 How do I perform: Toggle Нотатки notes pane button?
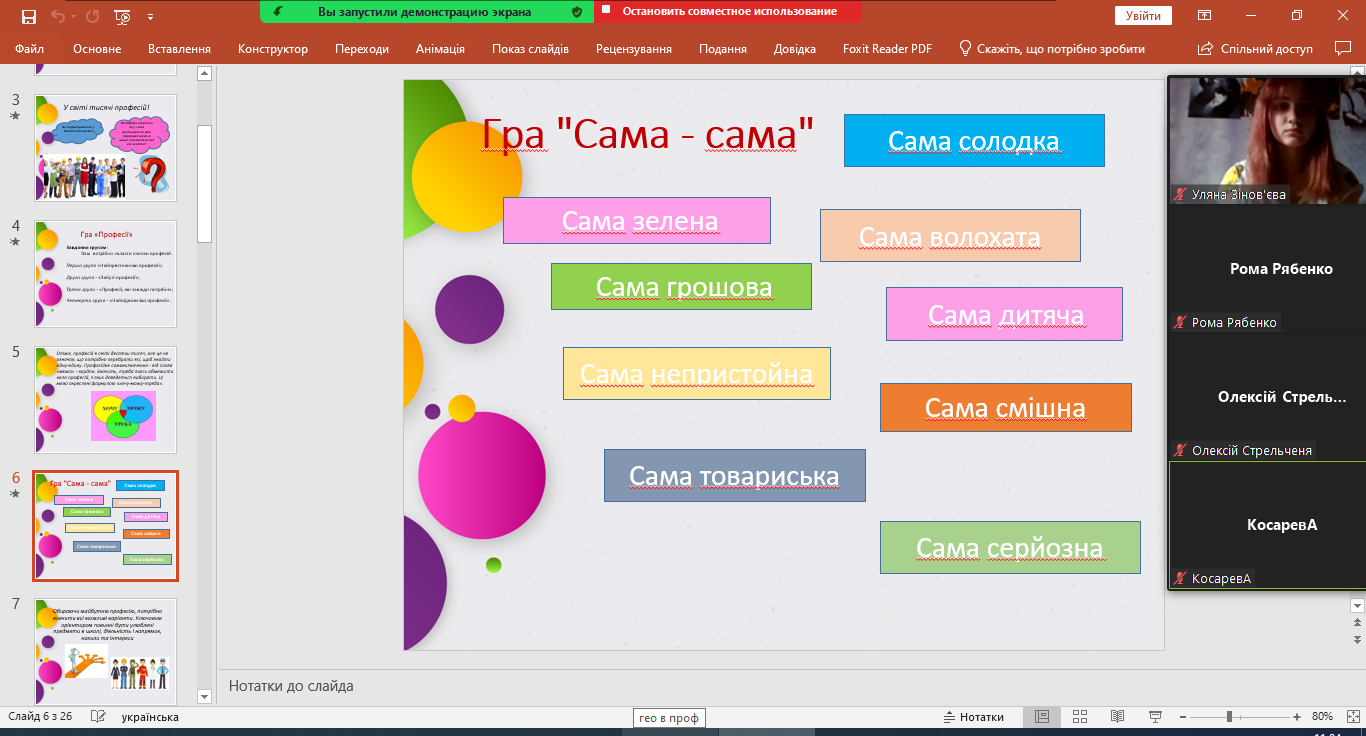click(x=974, y=717)
